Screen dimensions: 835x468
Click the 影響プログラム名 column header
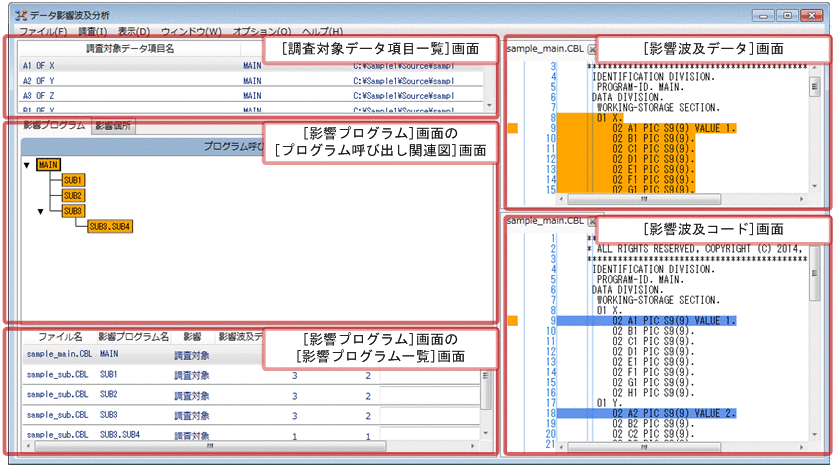pos(134,337)
